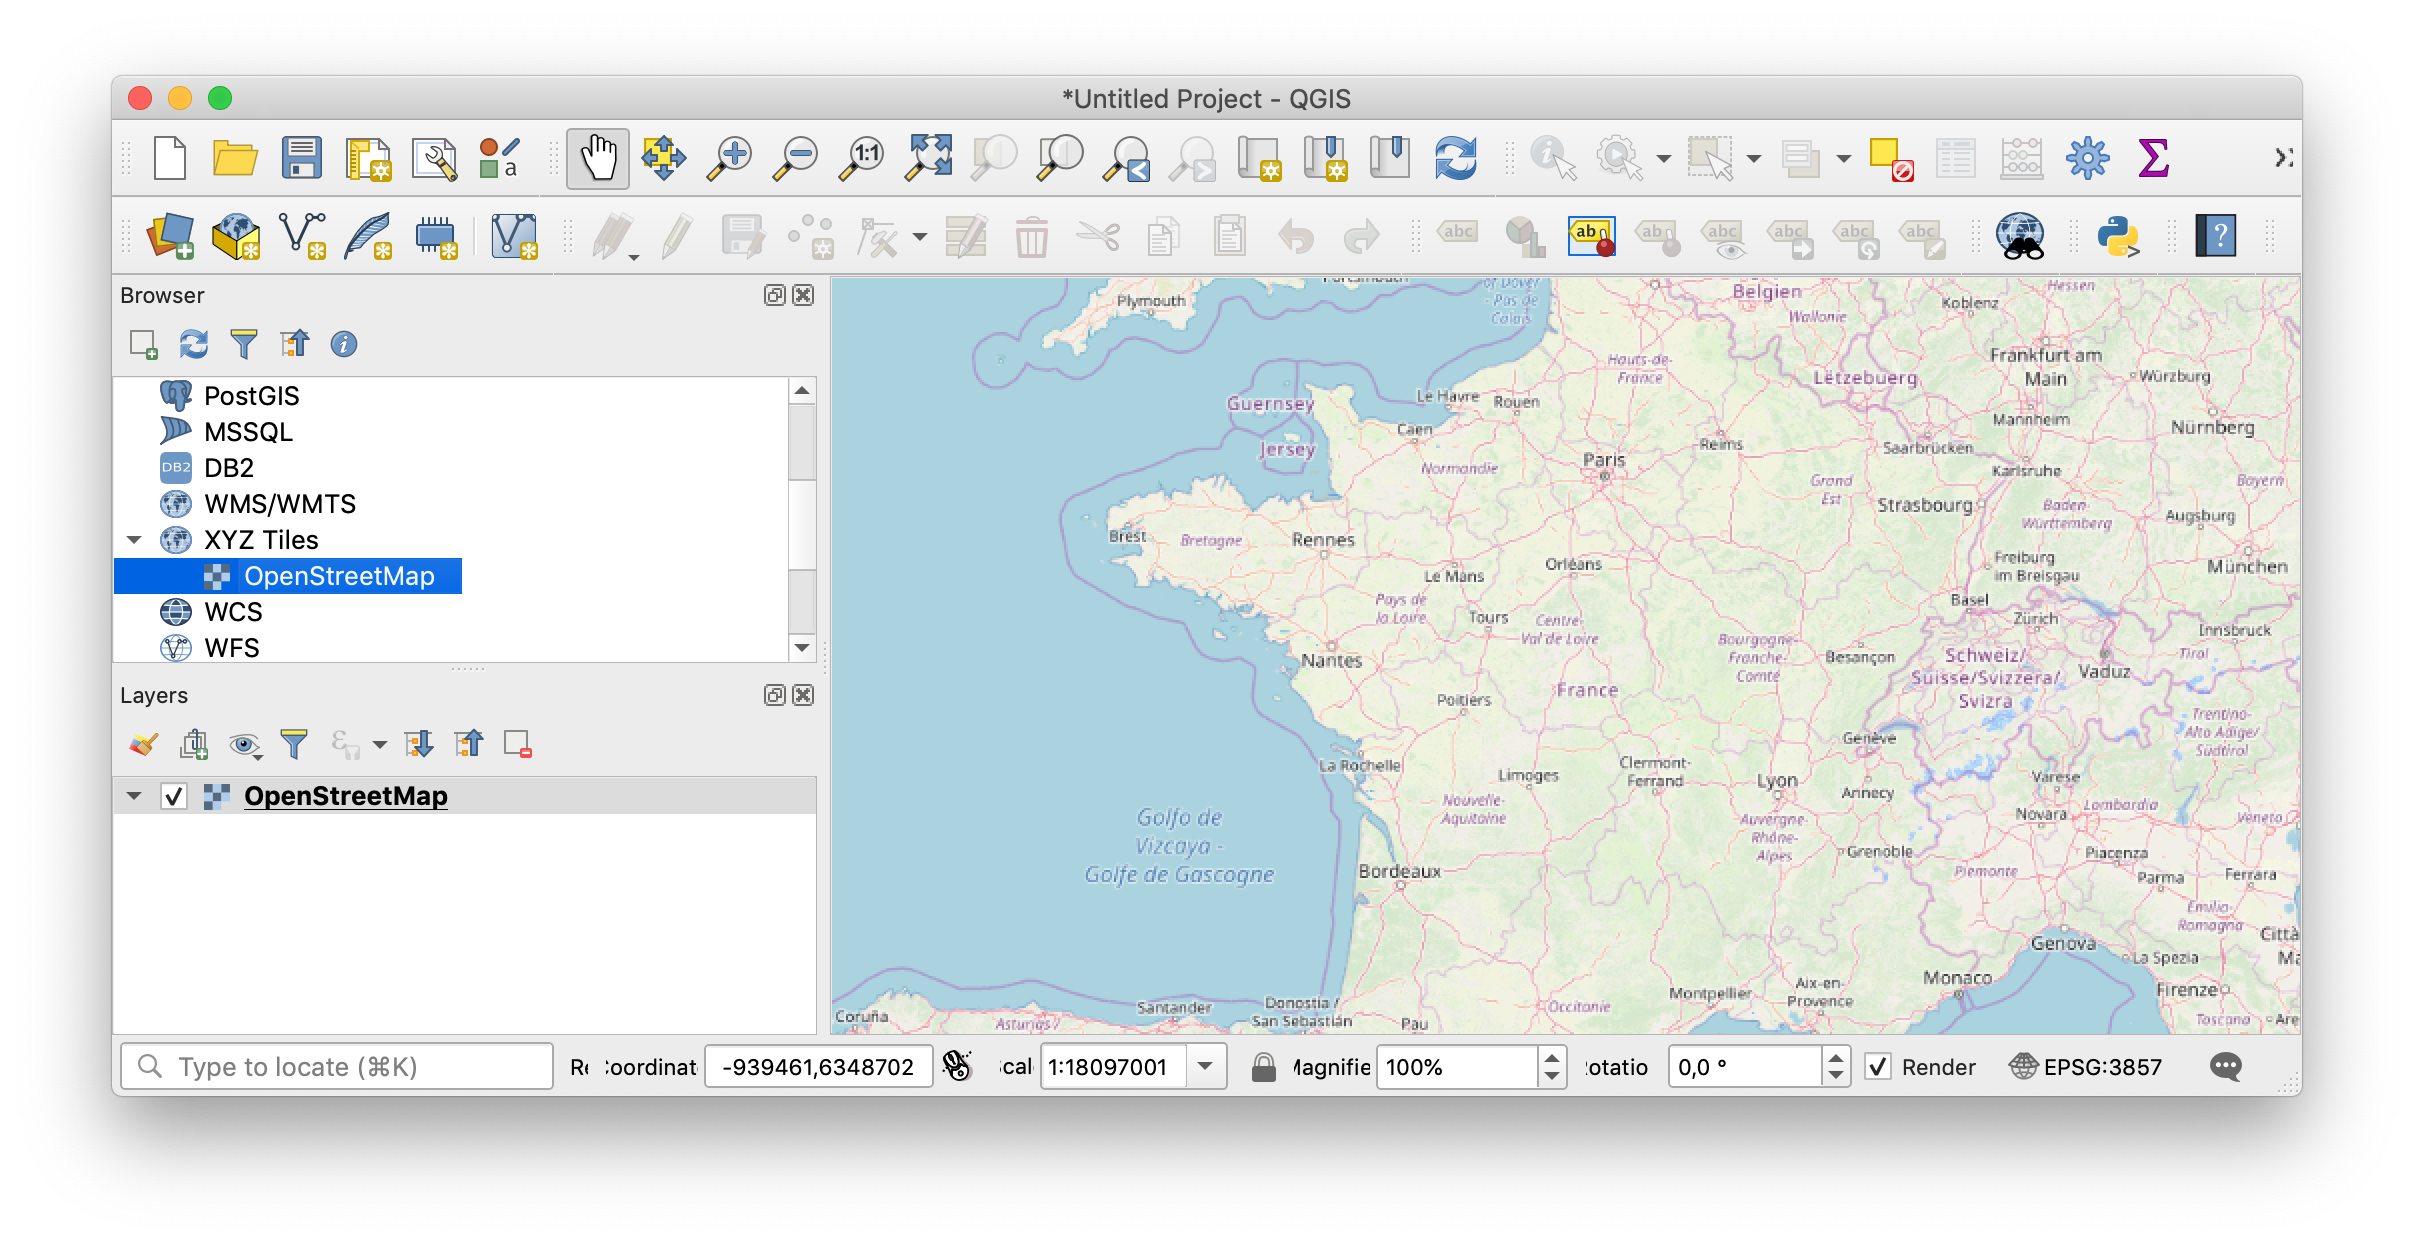Open the filter legend by expression dropdown

point(379,745)
